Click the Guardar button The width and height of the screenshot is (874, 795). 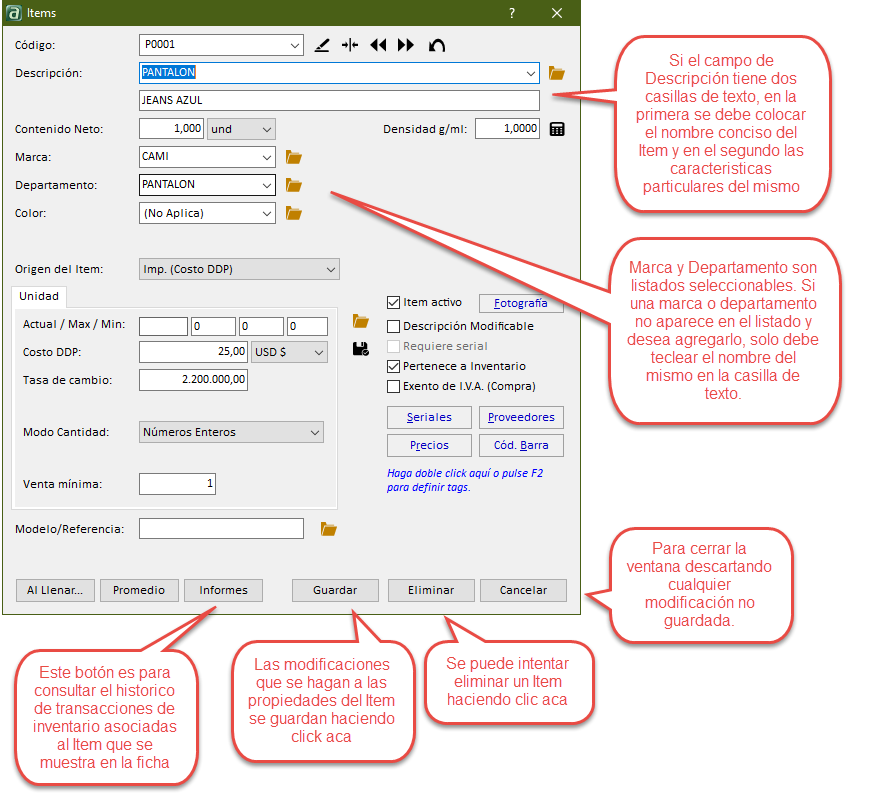335,590
